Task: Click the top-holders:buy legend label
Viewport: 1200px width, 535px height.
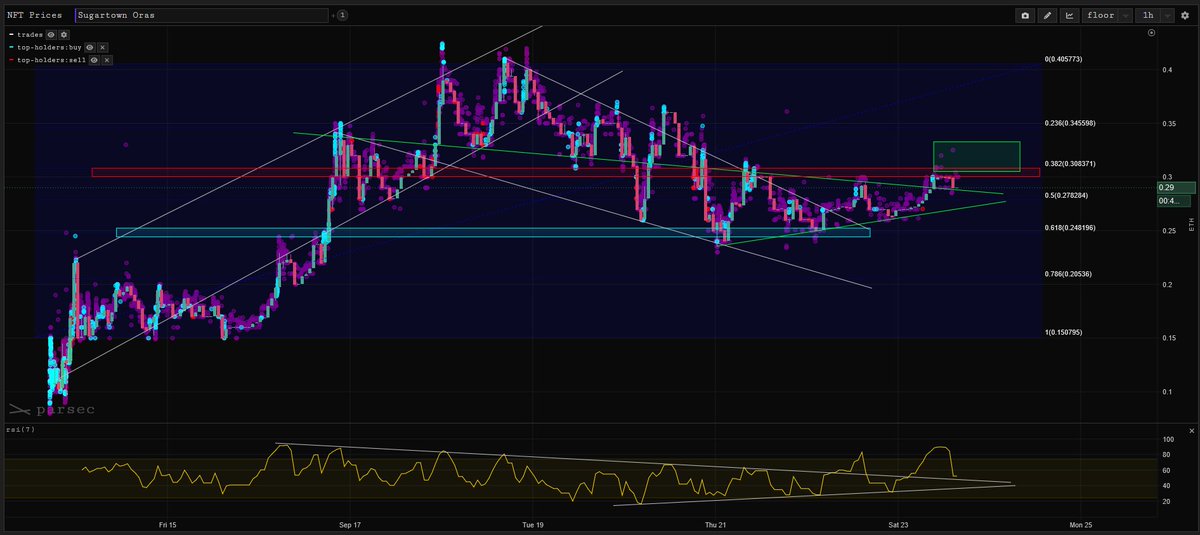Action: click(x=49, y=47)
